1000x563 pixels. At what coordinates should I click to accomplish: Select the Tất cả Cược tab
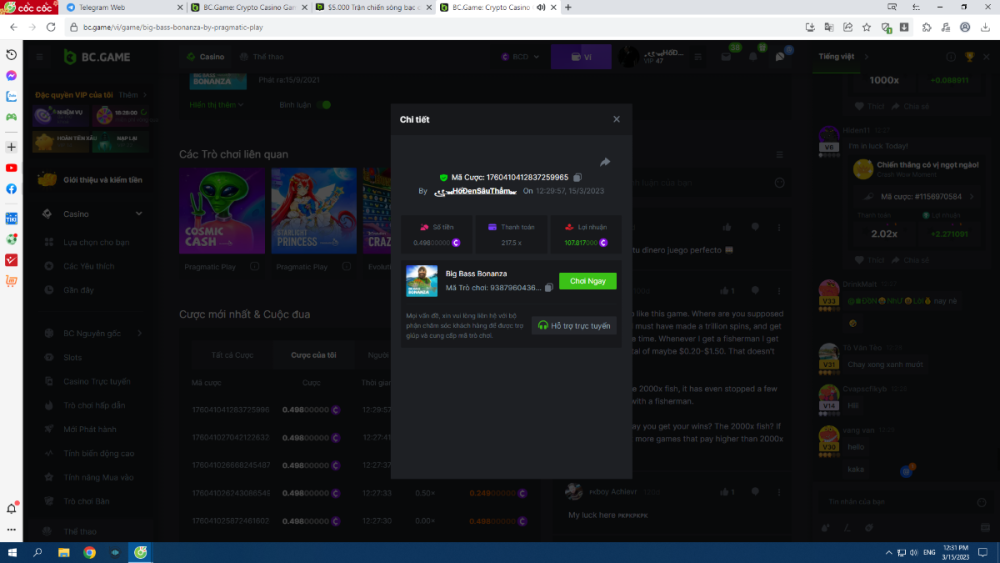pyautogui.click(x=230, y=355)
